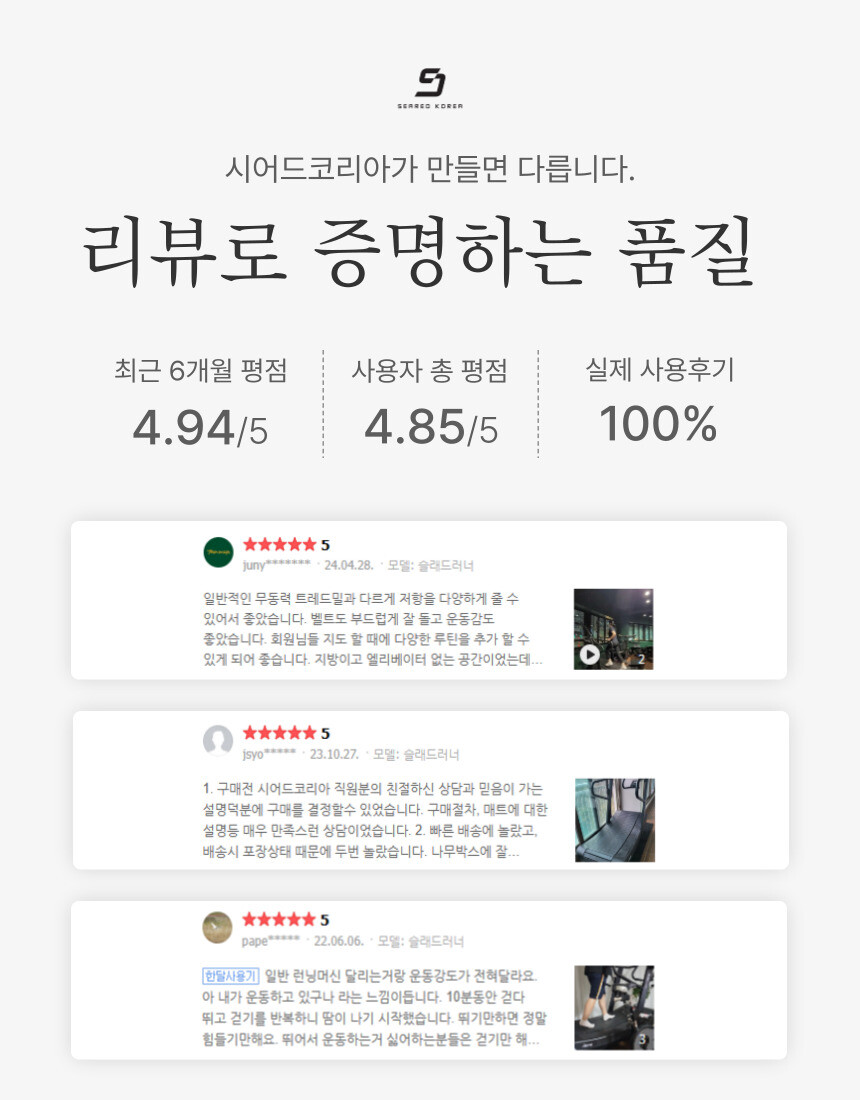Click the star rating on pape's review
The width and height of the screenshot is (860, 1100).
[285, 920]
